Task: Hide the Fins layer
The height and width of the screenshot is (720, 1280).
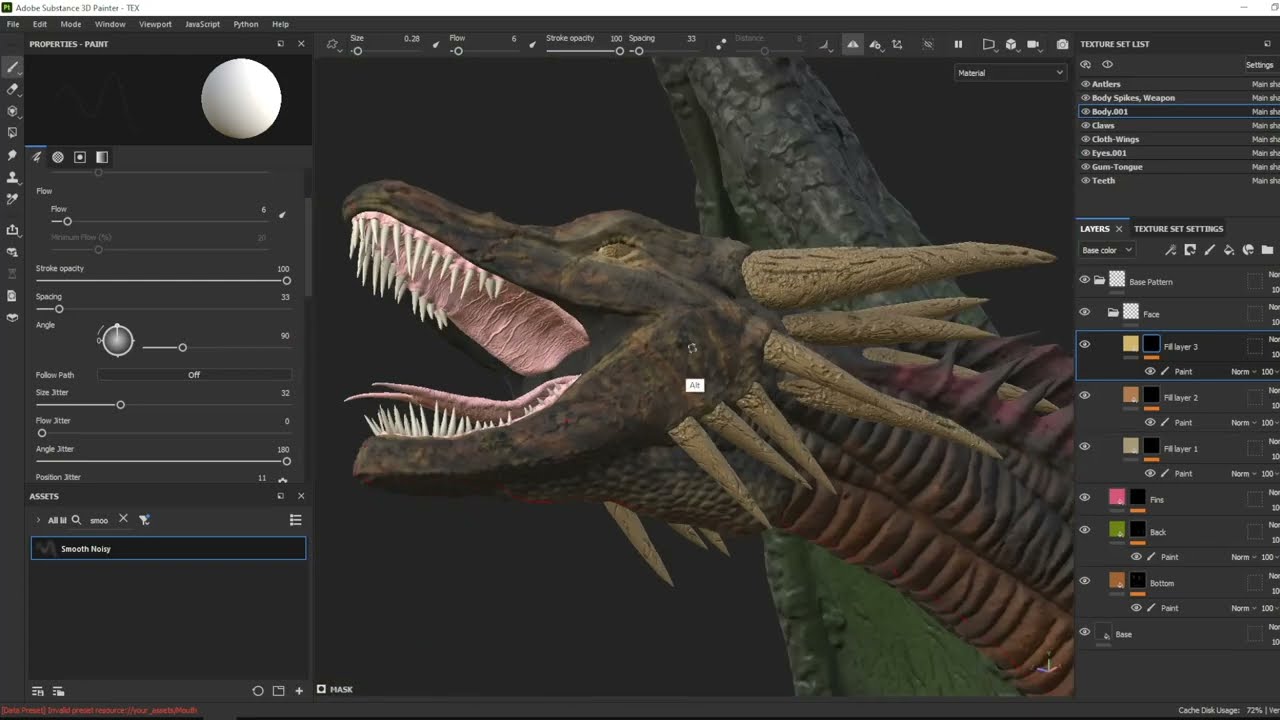Action: 1084,497
